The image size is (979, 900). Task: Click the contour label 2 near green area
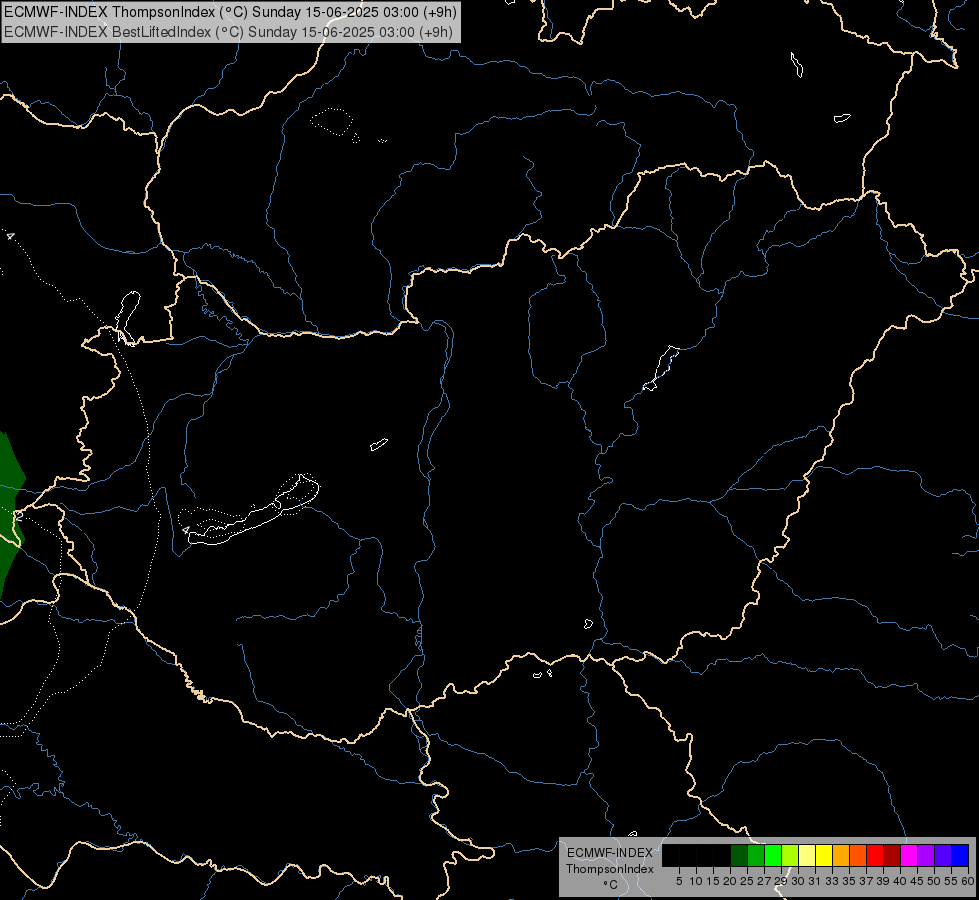19,516
